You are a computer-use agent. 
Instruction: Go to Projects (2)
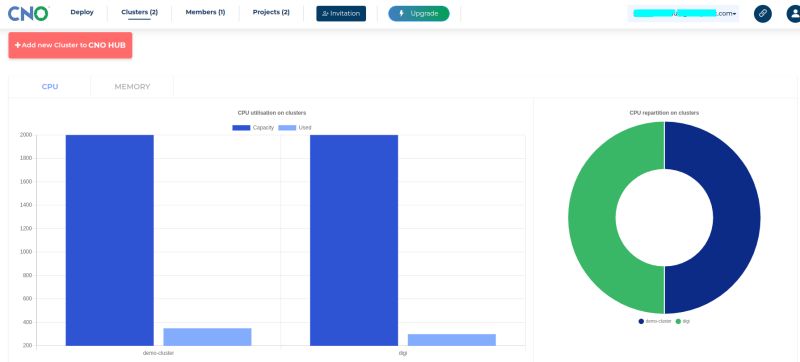[x=271, y=12]
